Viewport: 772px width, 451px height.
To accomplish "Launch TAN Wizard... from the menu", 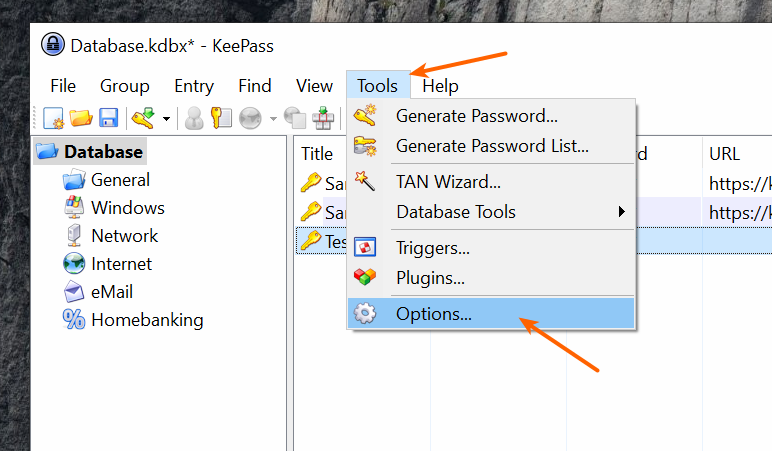I will pos(448,182).
